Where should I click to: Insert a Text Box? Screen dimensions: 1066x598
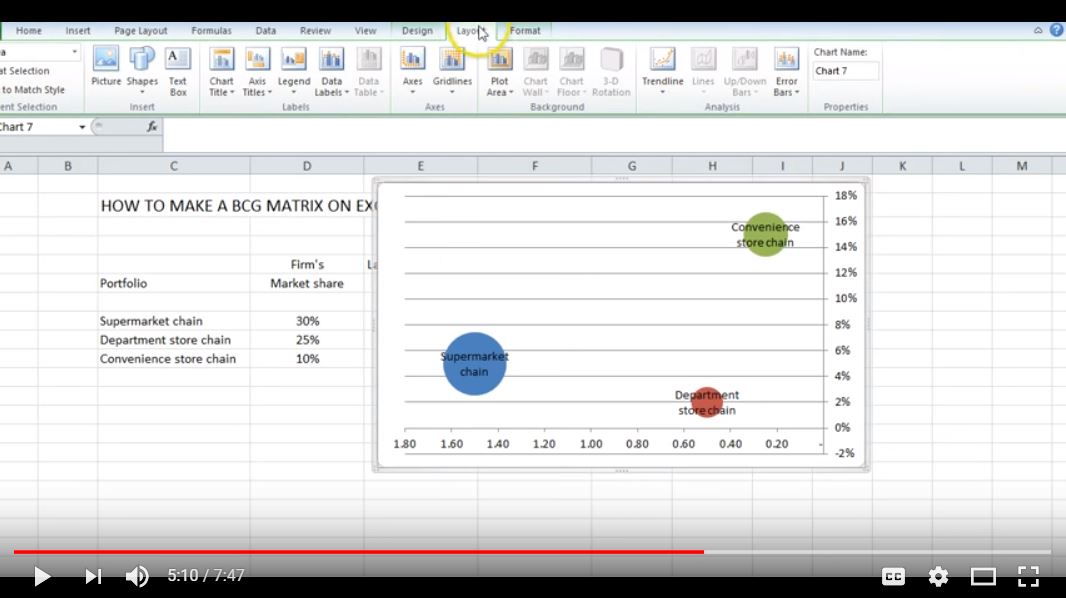pyautogui.click(x=179, y=68)
